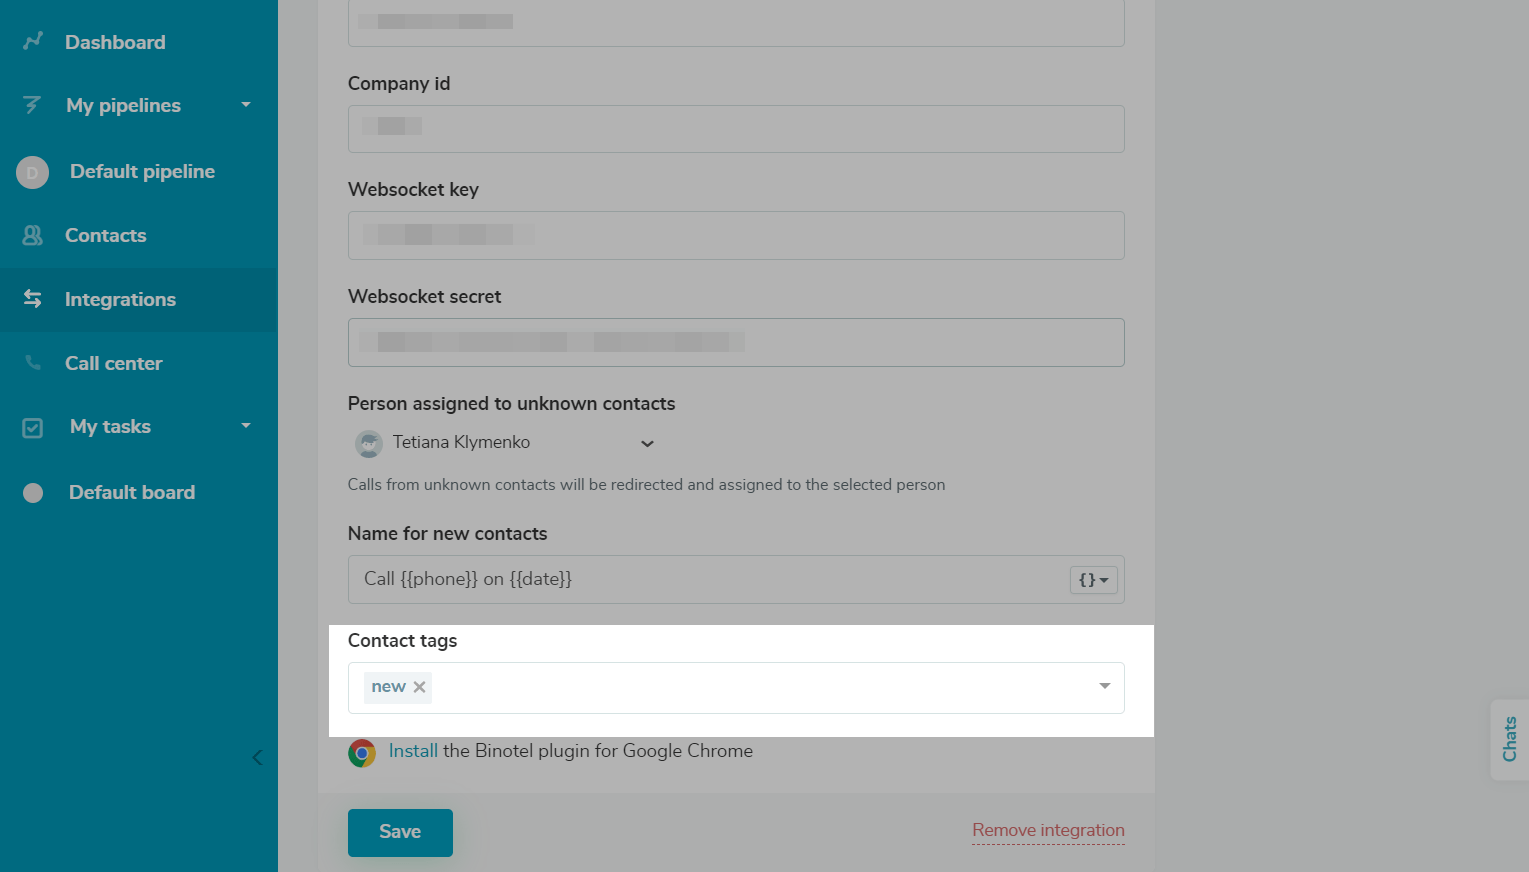Click the Integrations arrows icon
The image size is (1529, 872).
[x=32, y=299]
